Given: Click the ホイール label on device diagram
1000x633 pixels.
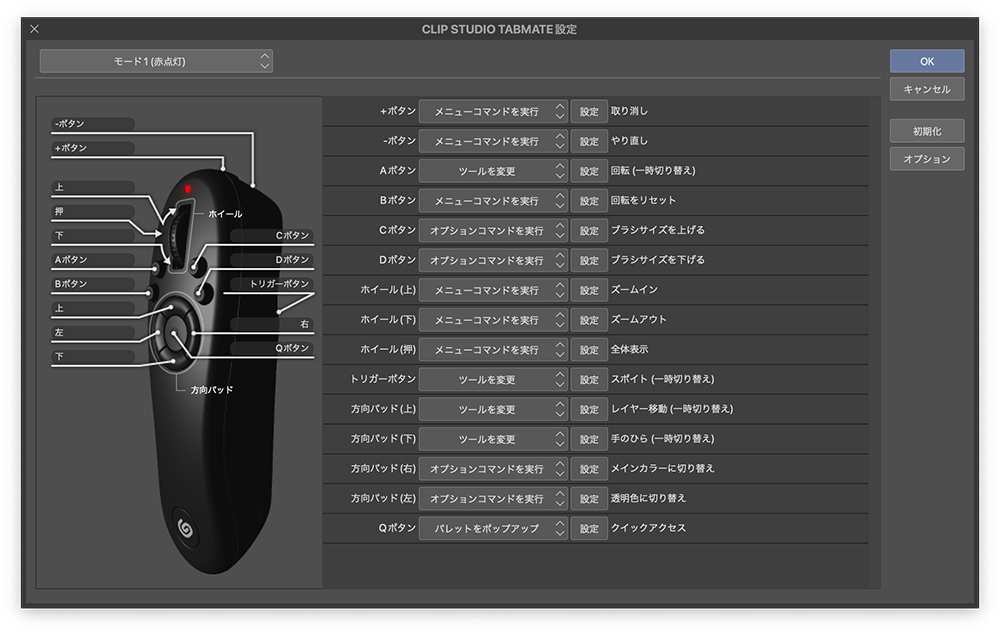Looking at the screenshot, I should coord(225,214).
